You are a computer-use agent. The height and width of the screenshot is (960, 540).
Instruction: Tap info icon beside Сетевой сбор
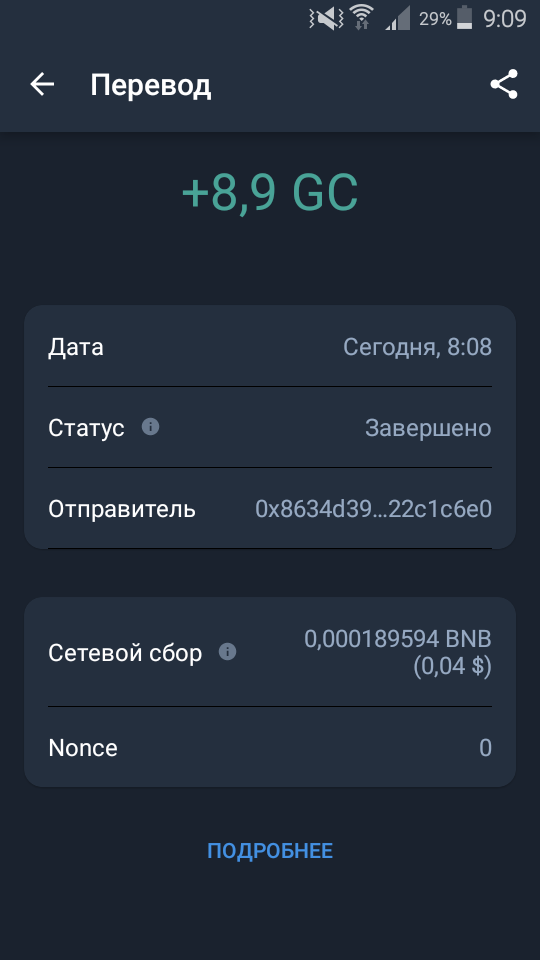(227, 652)
